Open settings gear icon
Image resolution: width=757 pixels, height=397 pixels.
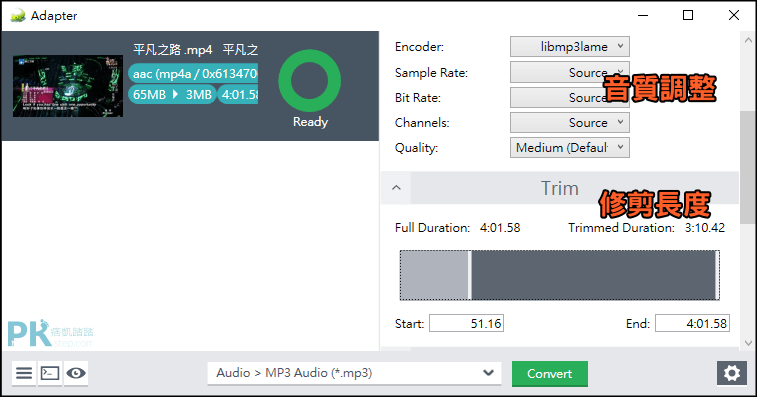coord(732,373)
